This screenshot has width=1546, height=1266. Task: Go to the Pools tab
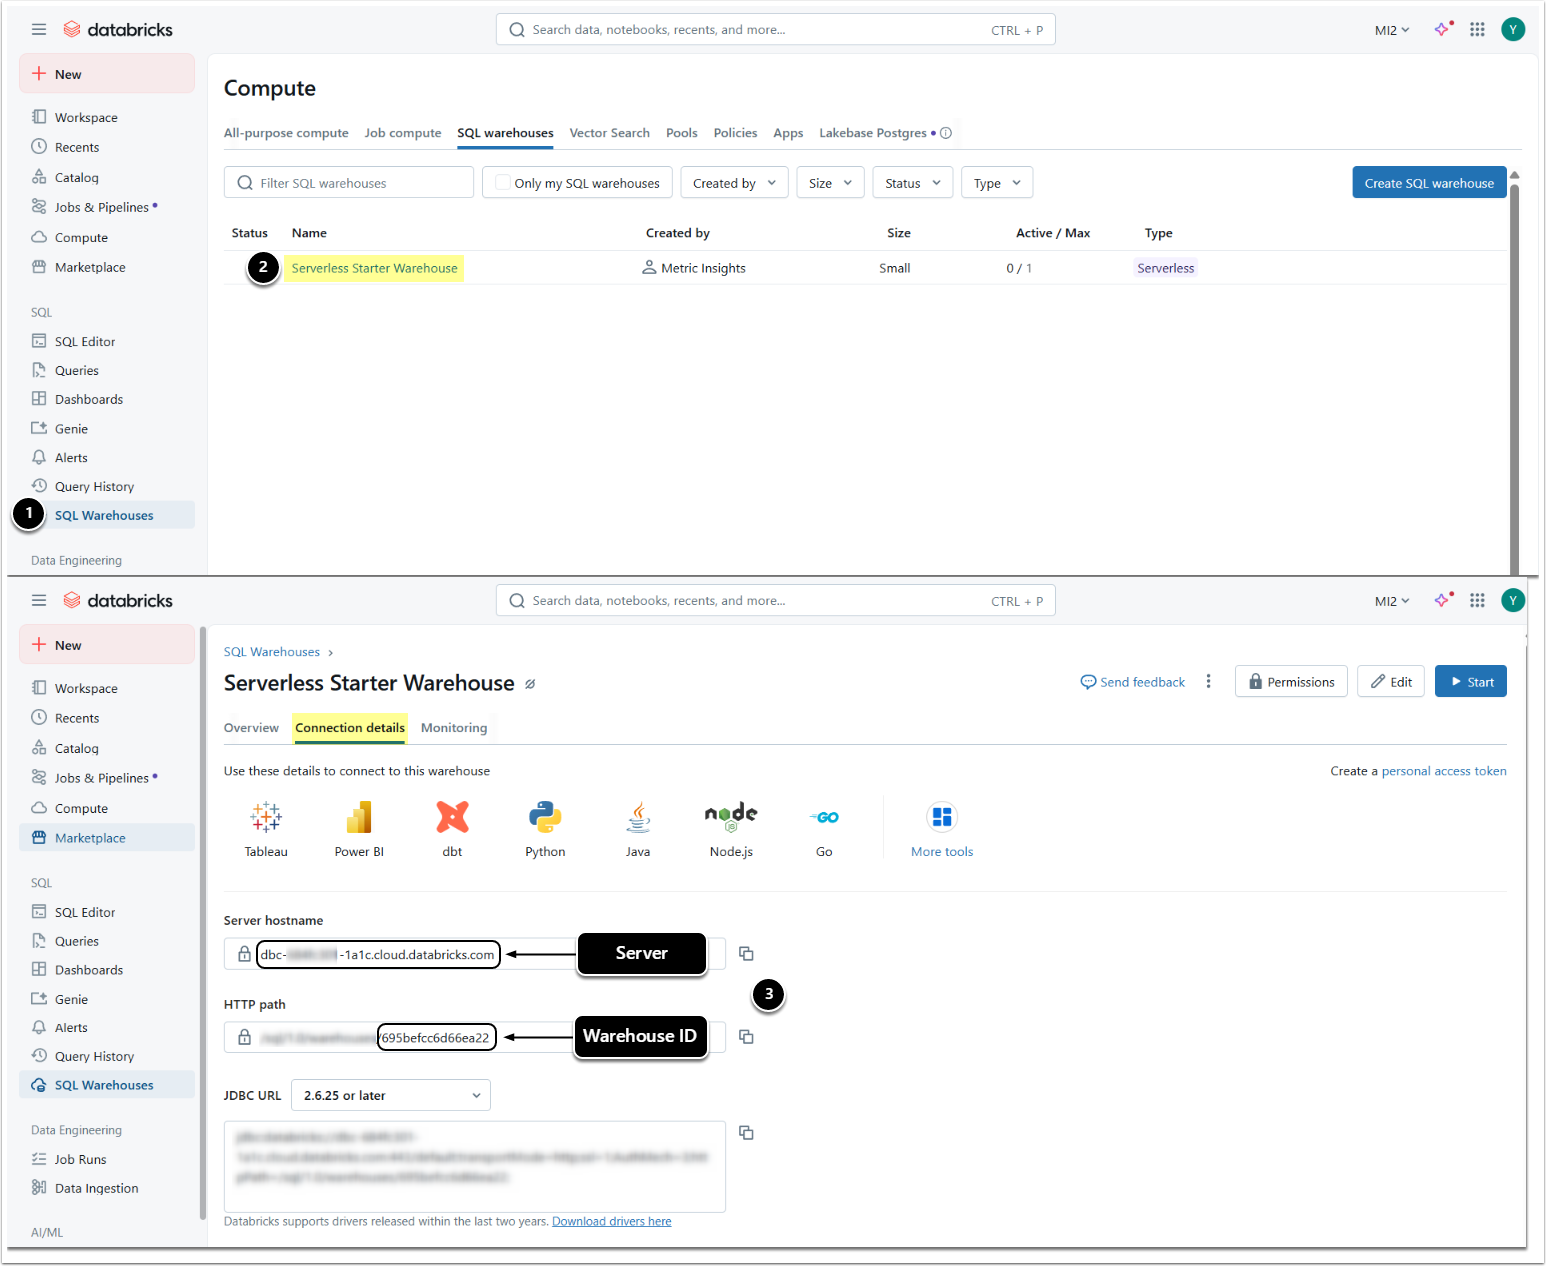tap(682, 133)
